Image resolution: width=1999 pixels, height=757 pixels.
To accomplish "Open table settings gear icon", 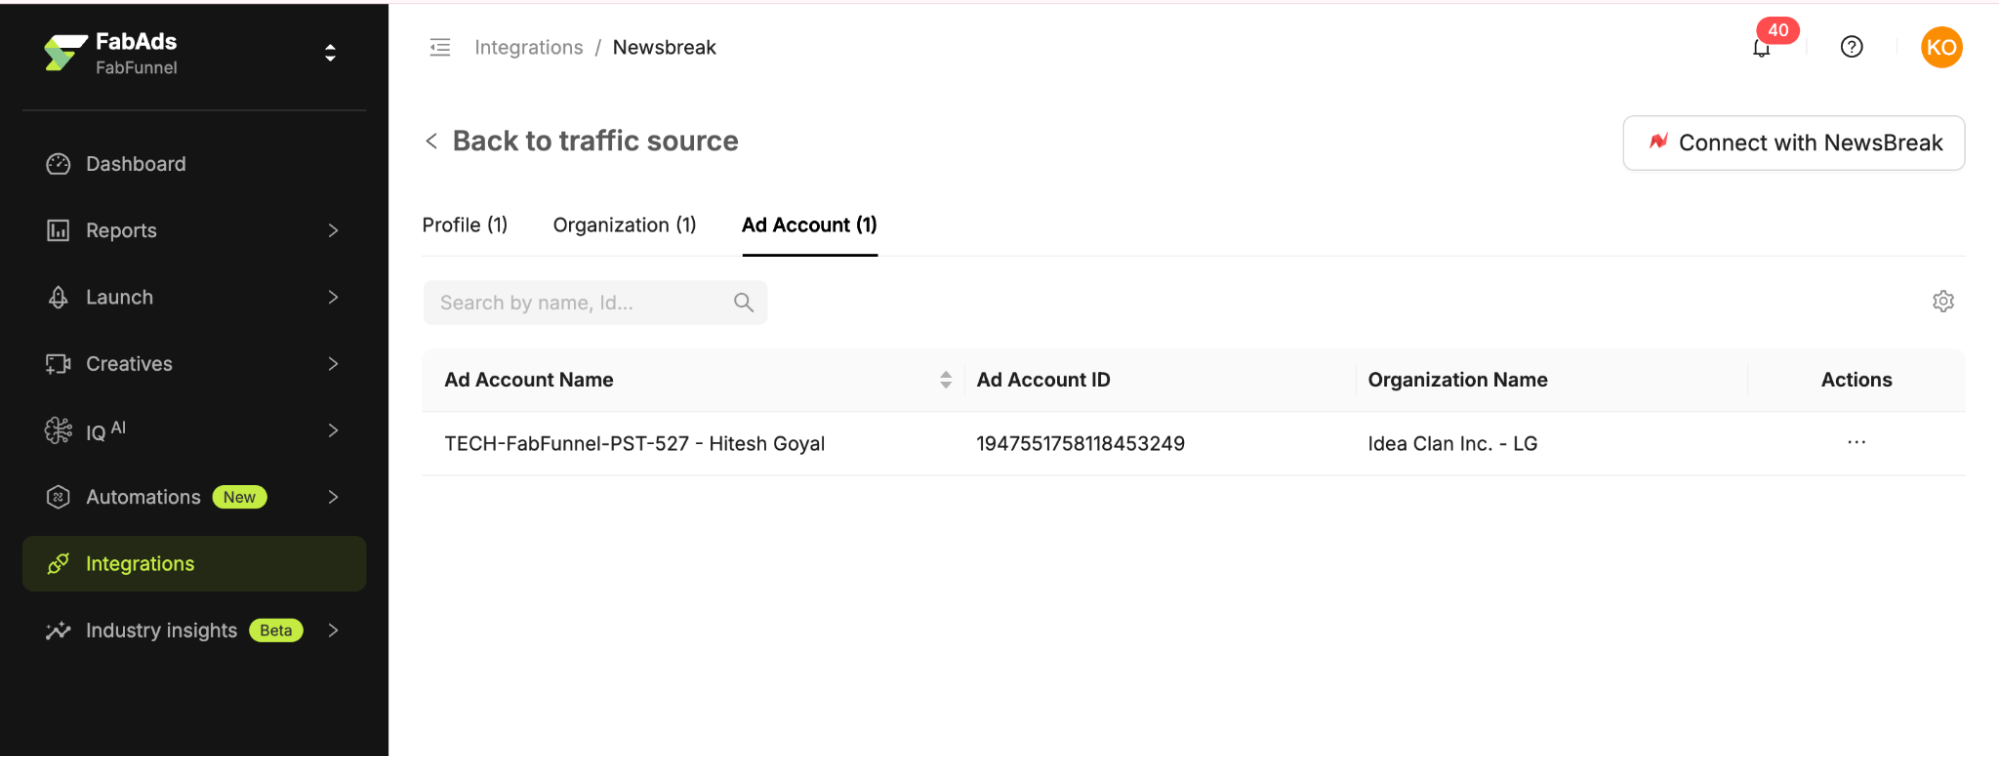I will coord(1942,301).
